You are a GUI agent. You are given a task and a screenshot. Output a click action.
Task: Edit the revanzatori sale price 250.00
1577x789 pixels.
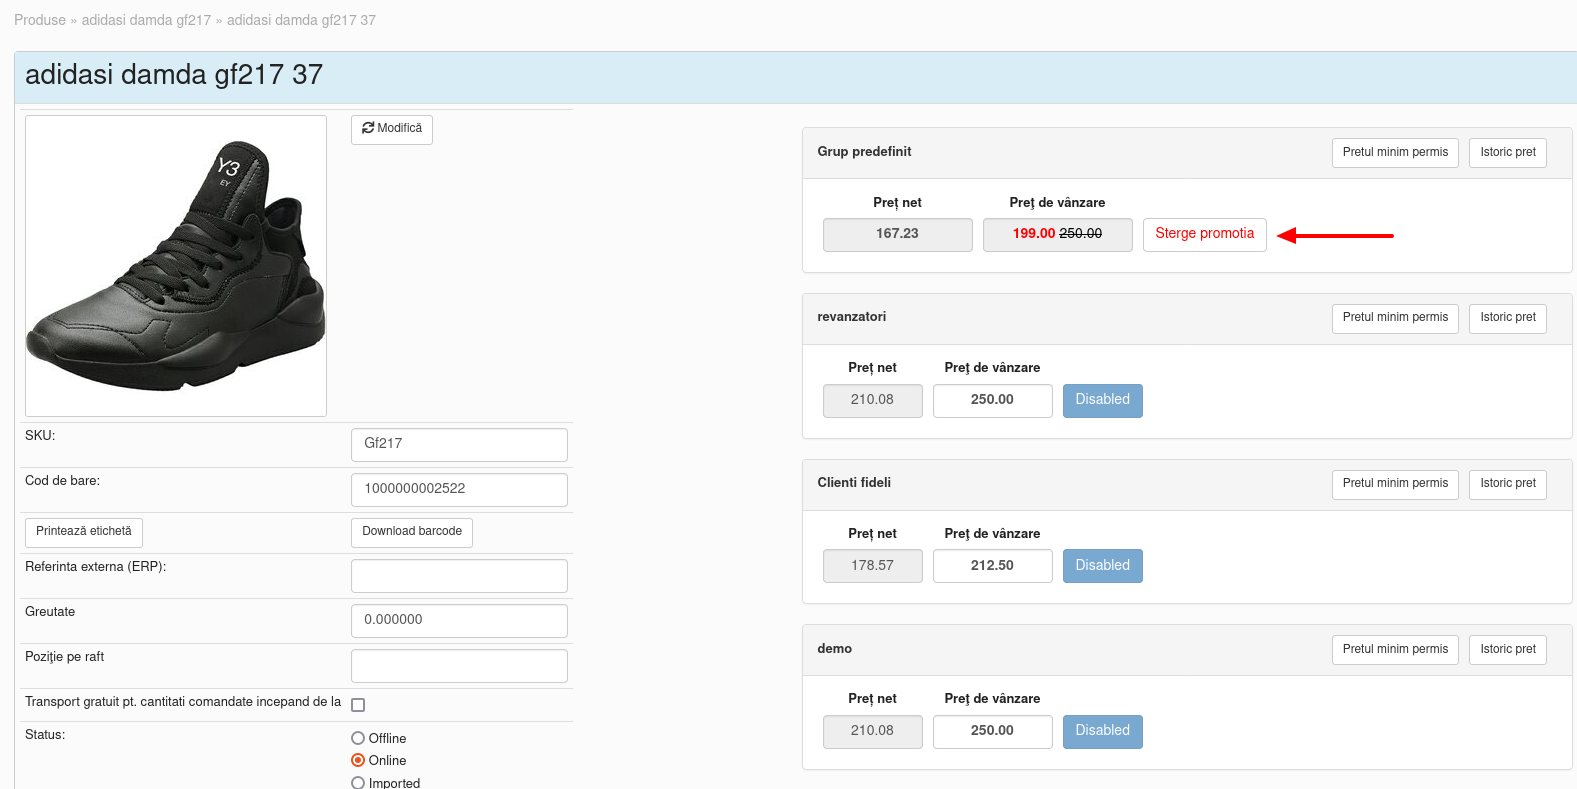click(992, 400)
